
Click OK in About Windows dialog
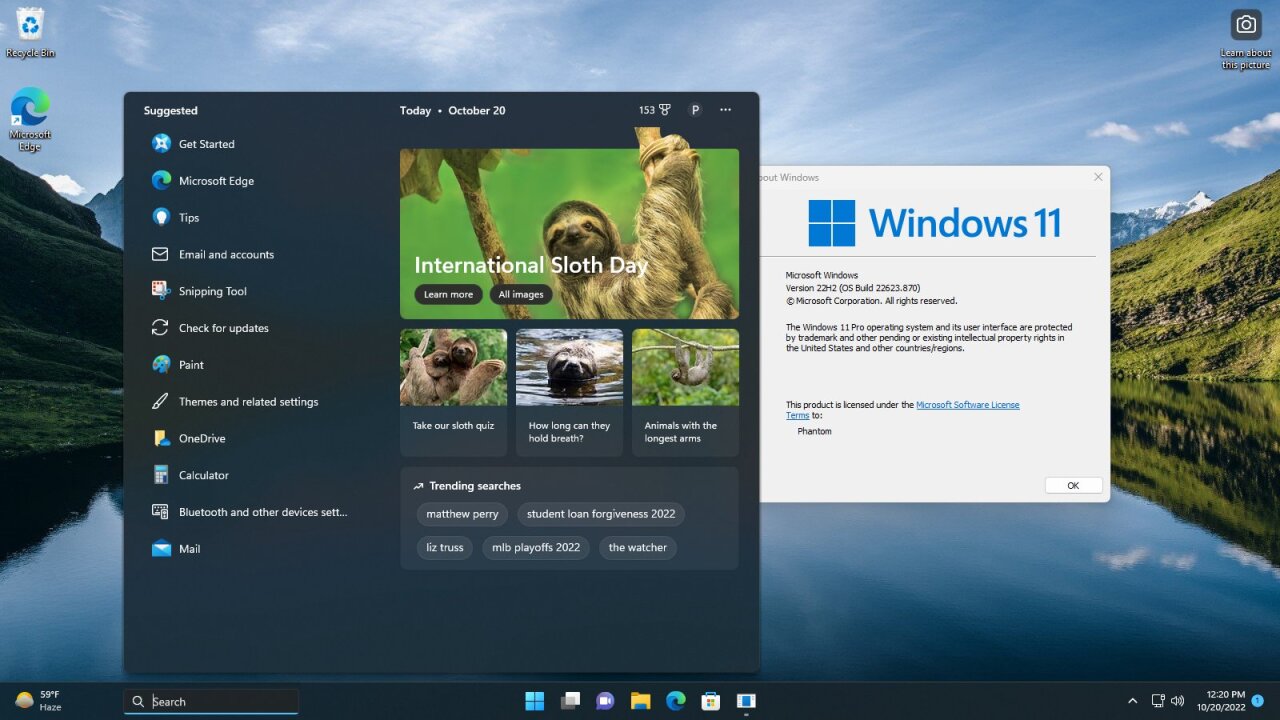coord(1073,485)
